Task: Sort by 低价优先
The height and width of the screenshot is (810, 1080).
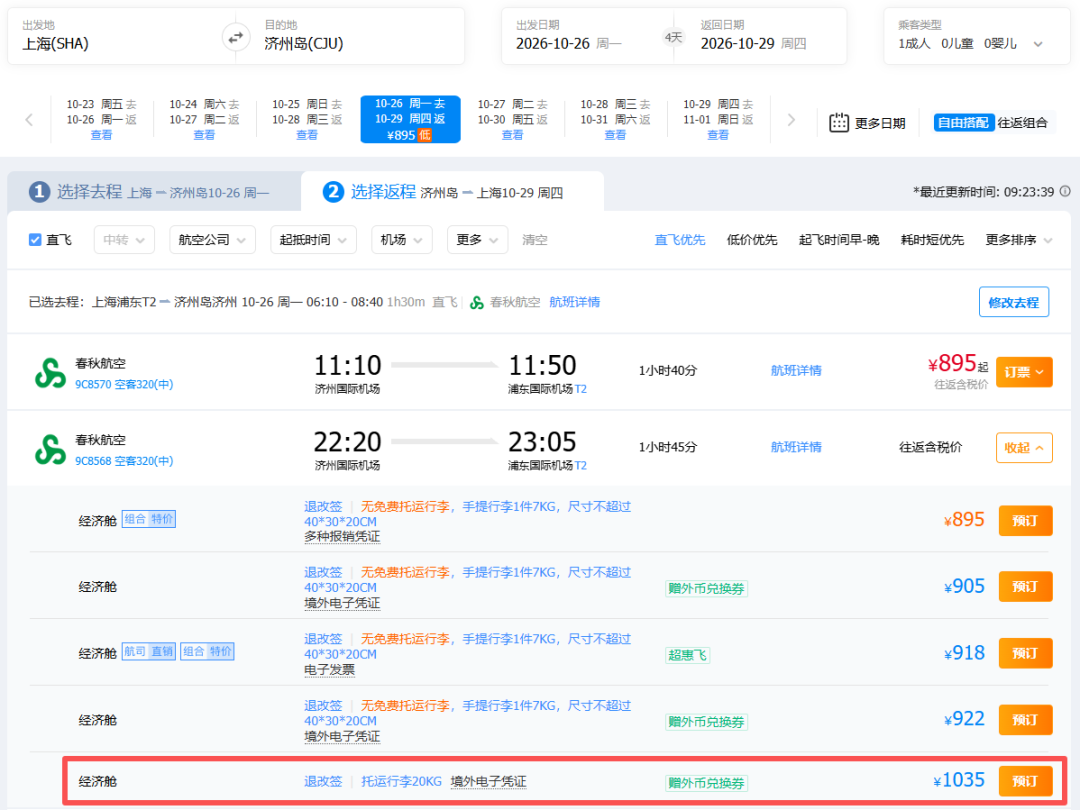Action: point(752,240)
